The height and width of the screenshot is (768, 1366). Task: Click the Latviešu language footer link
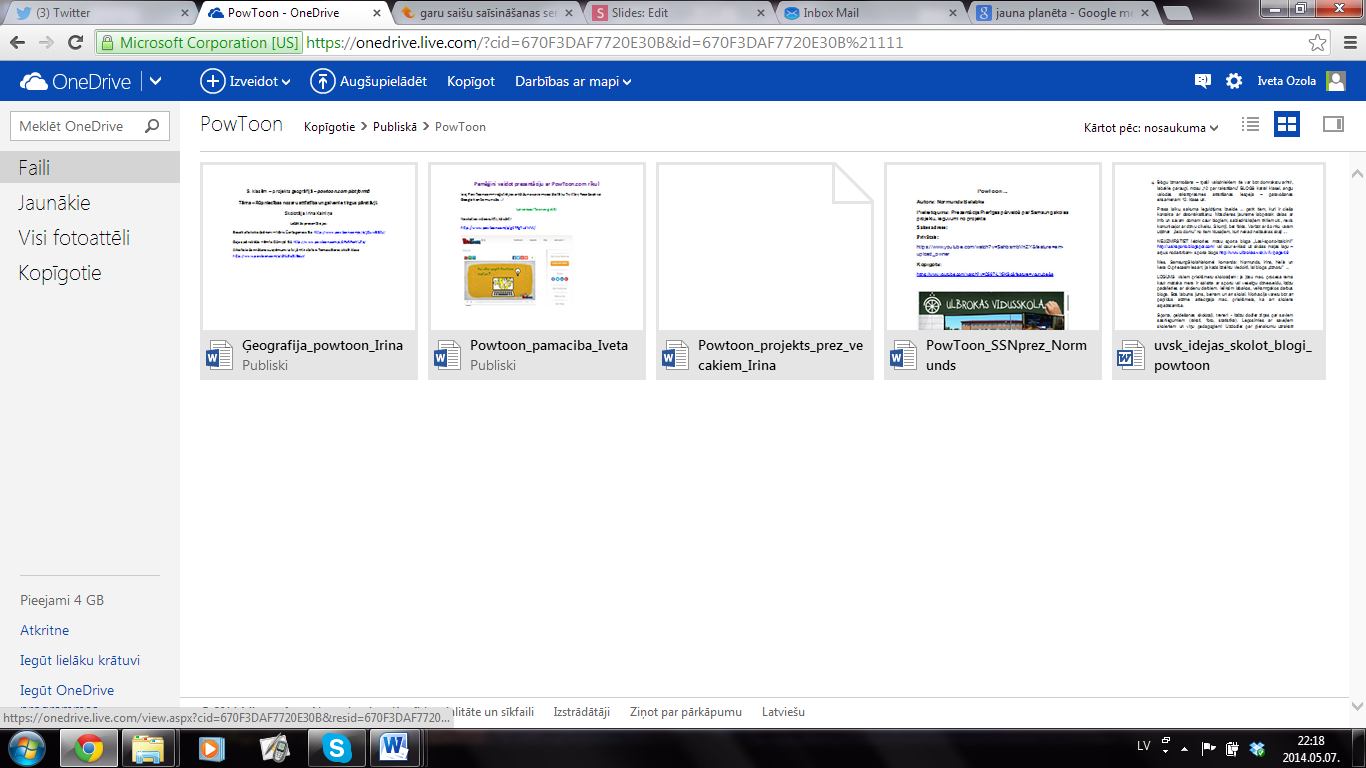(x=783, y=712)
